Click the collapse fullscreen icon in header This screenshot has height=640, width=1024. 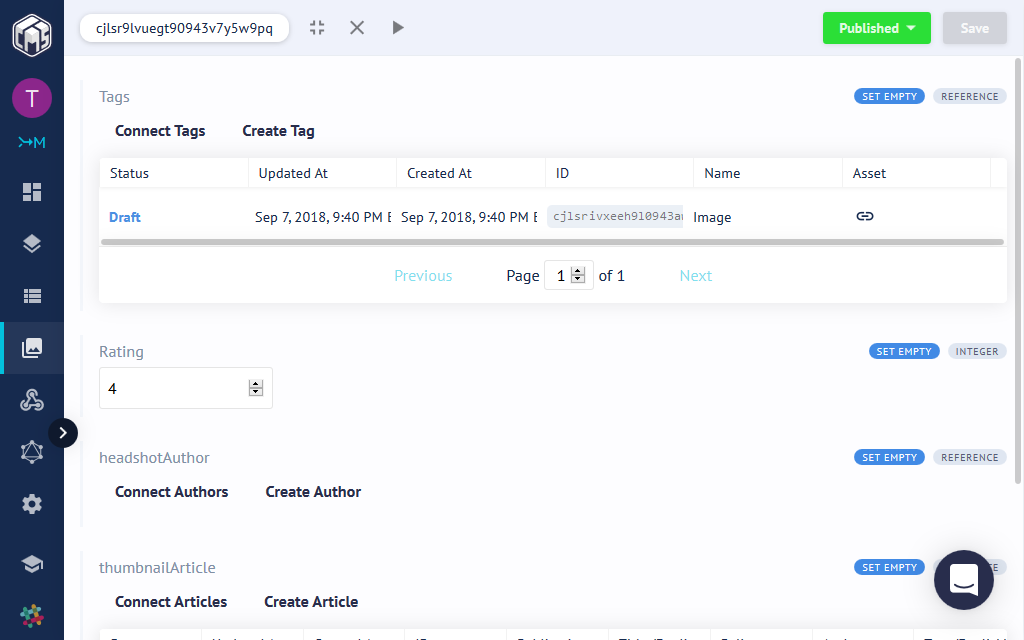(x=317, y=28)
